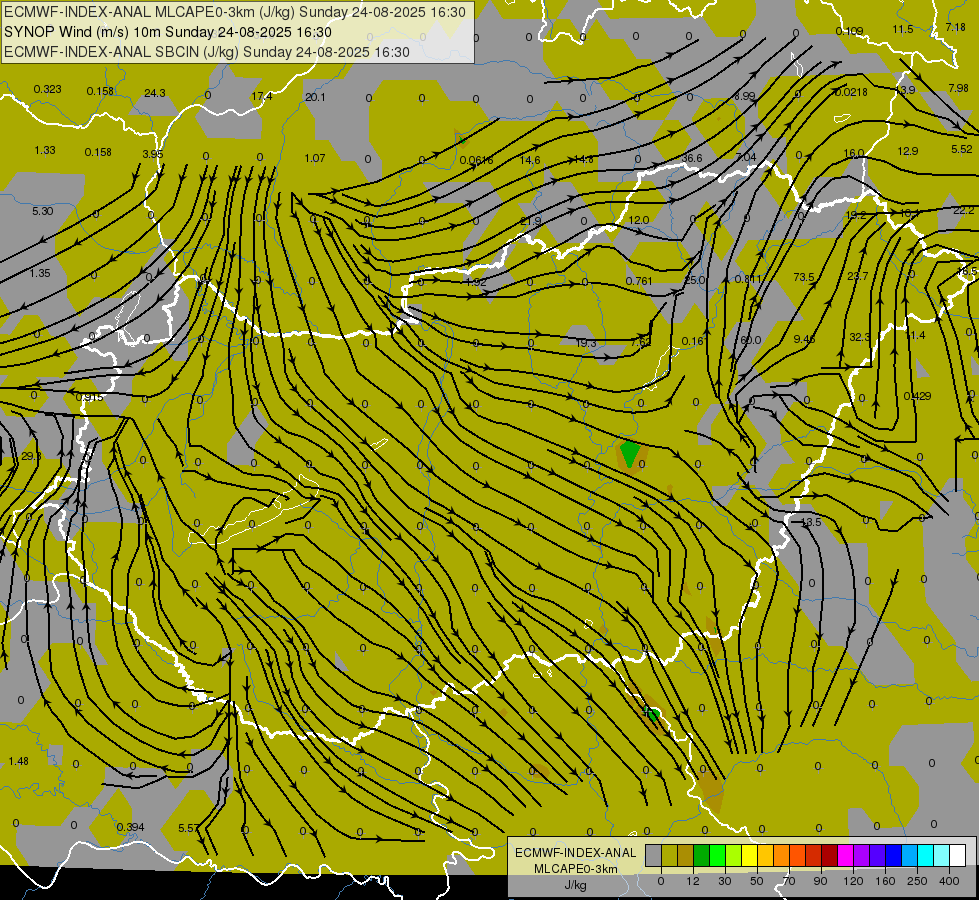
Task: Click the map value 0.429
Action: 917,396
